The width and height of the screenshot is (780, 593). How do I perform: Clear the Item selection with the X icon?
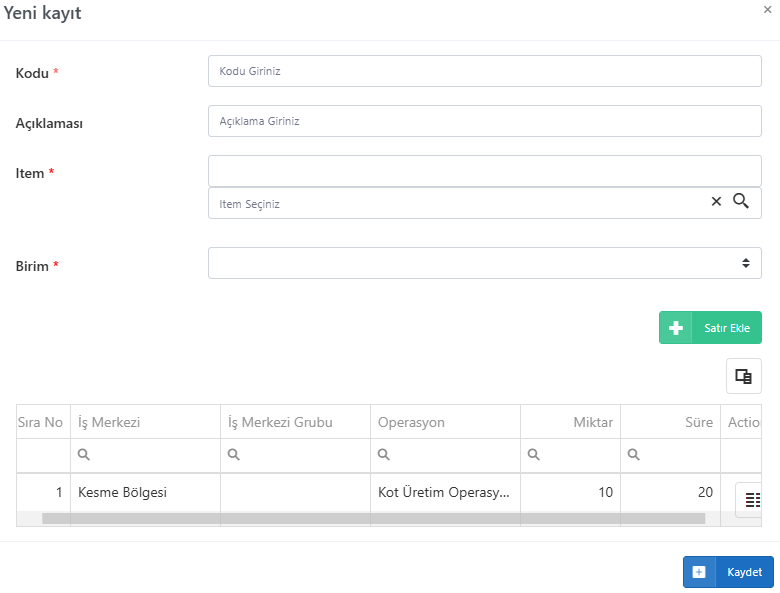[716, 201]
